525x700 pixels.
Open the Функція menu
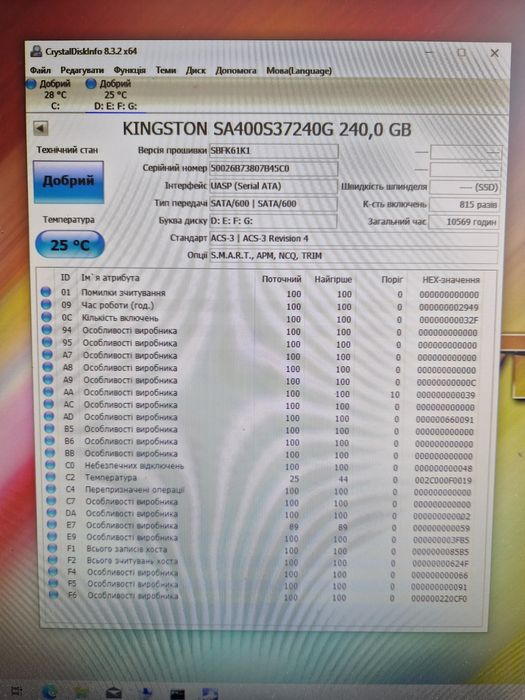(129, 71)
